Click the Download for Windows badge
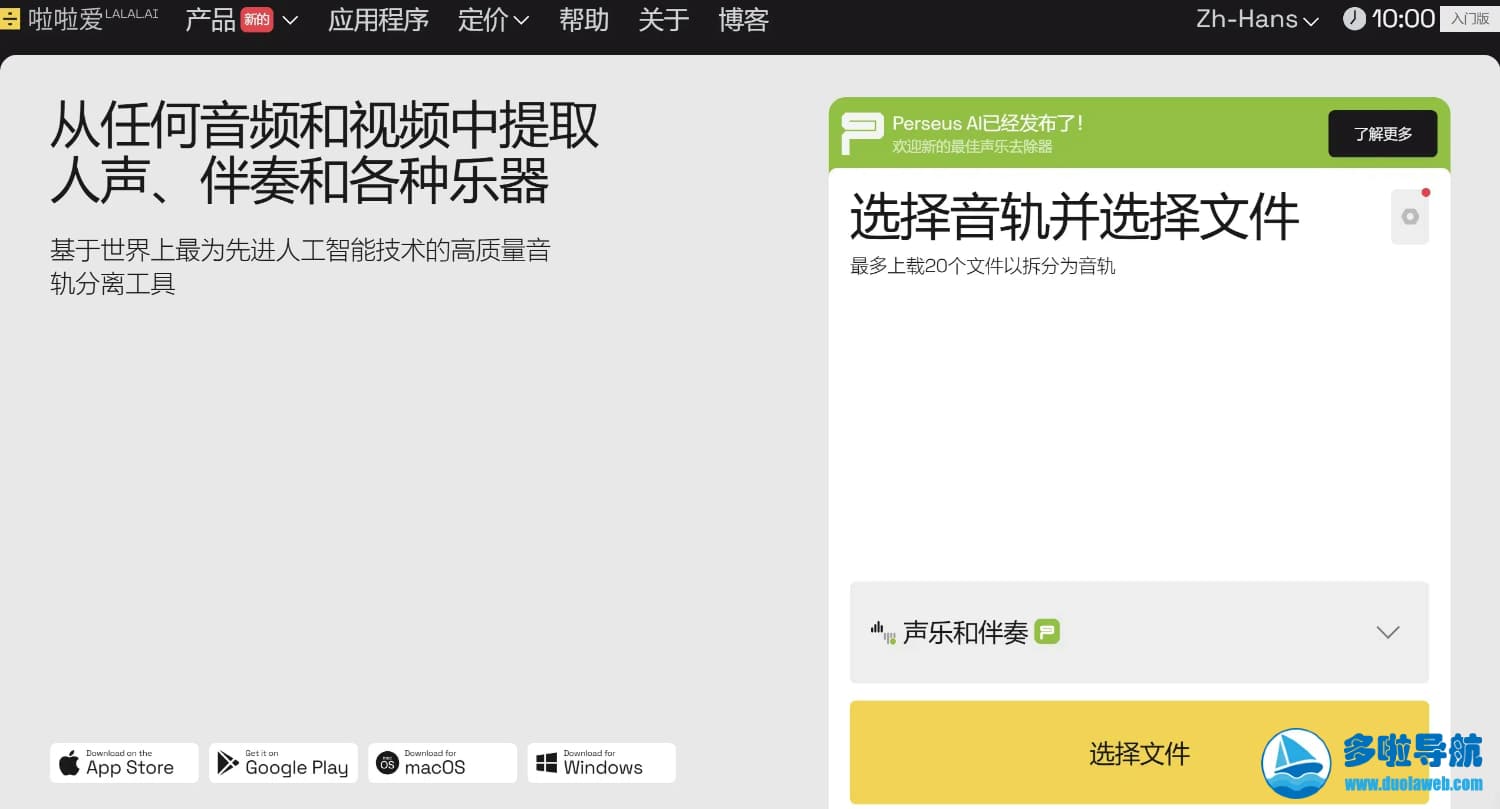Image resolution: width=1500 pixels, height=809 pixels. tap(601, 763)
